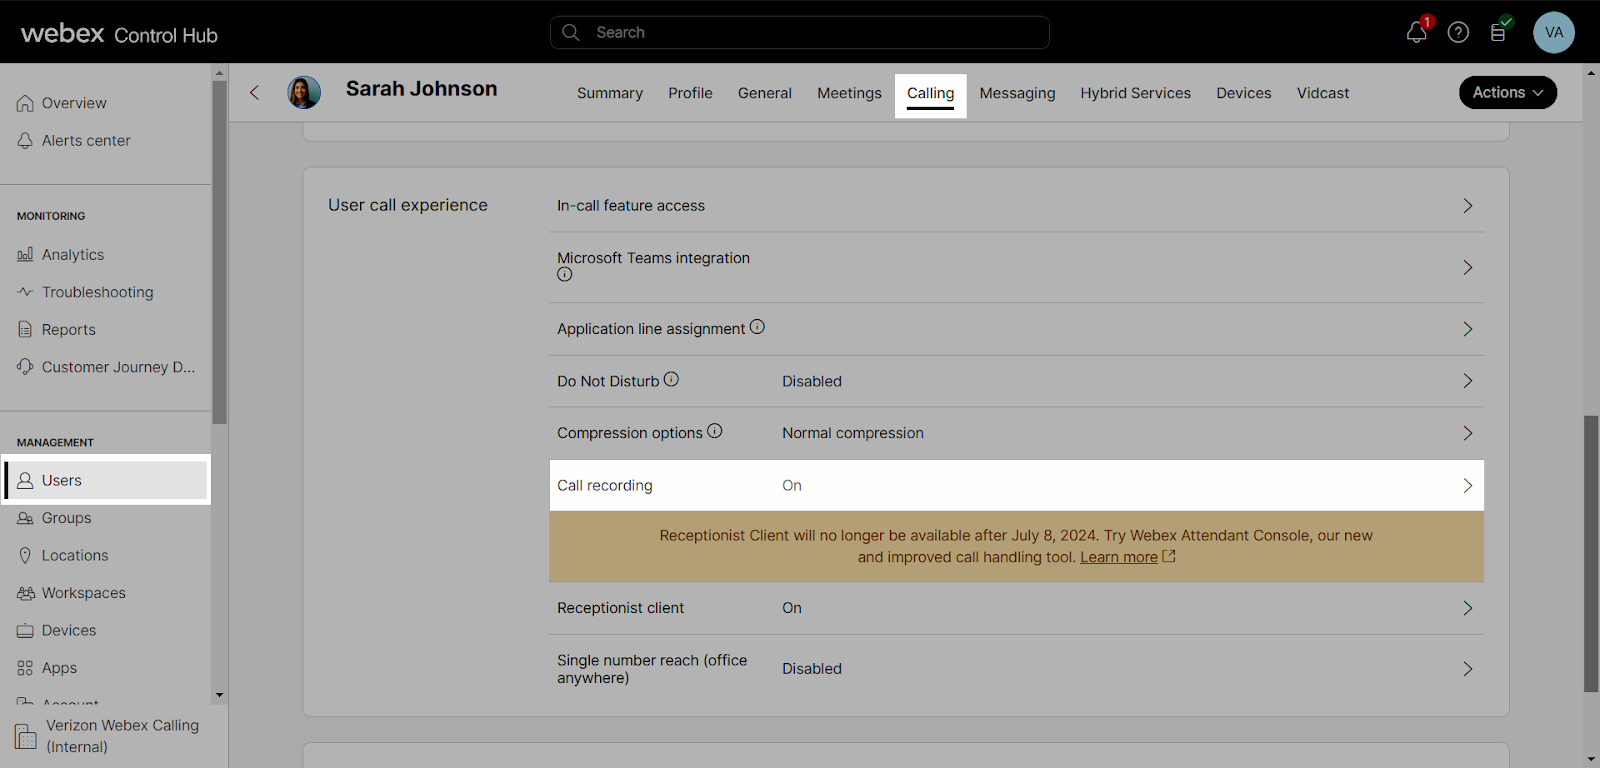Switch to the Messaging tab

[1017, 93]
